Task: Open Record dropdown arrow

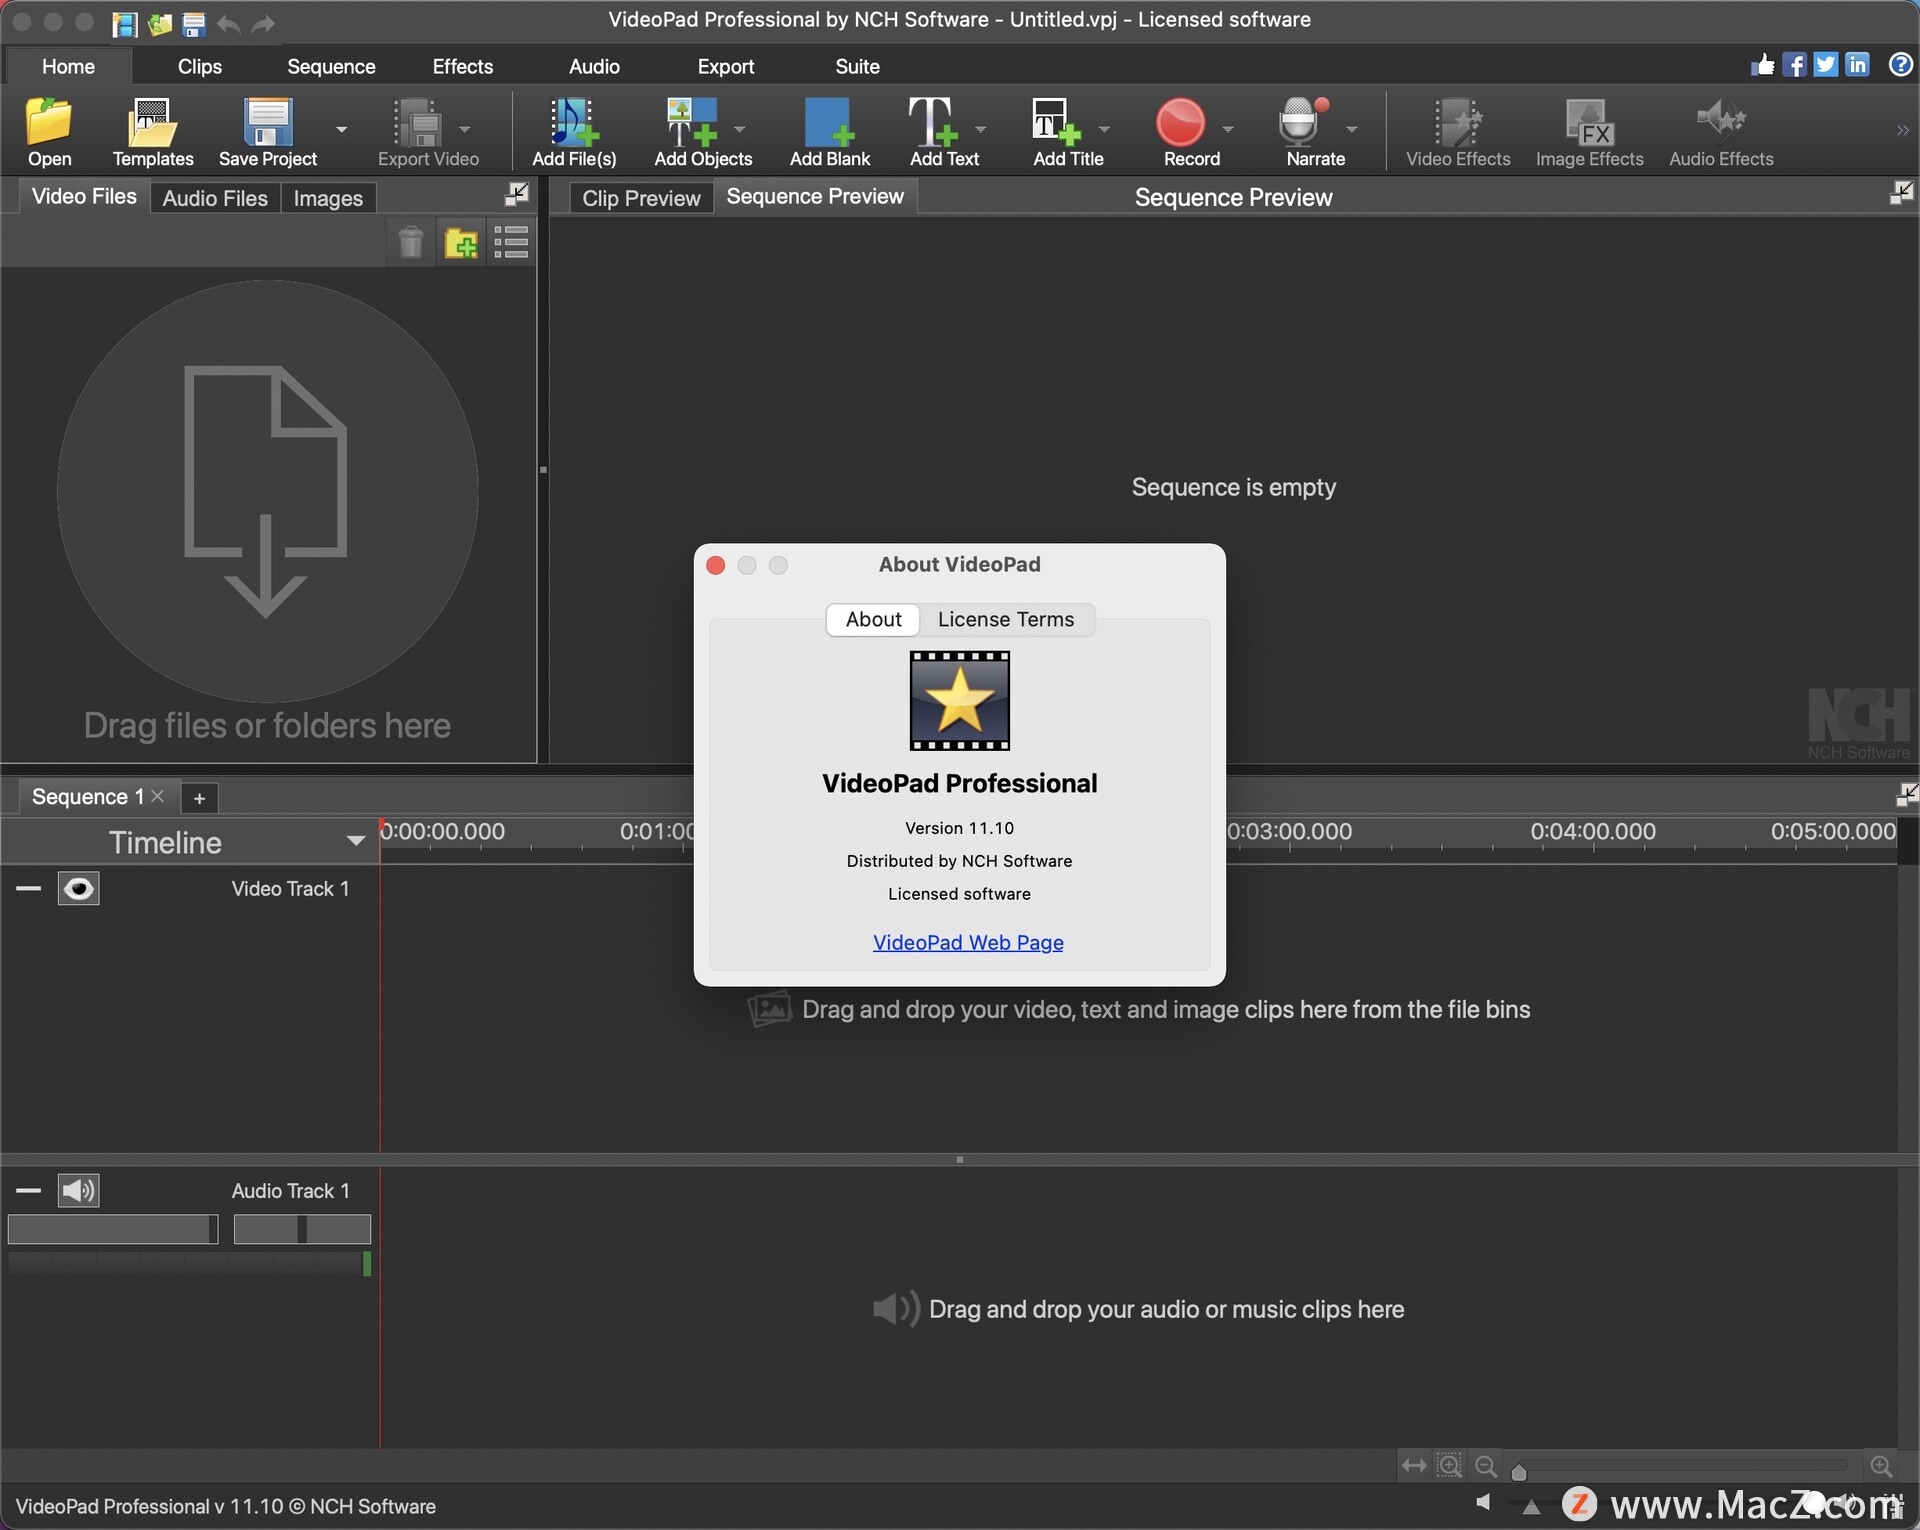Action: [x=1228, y=129]
